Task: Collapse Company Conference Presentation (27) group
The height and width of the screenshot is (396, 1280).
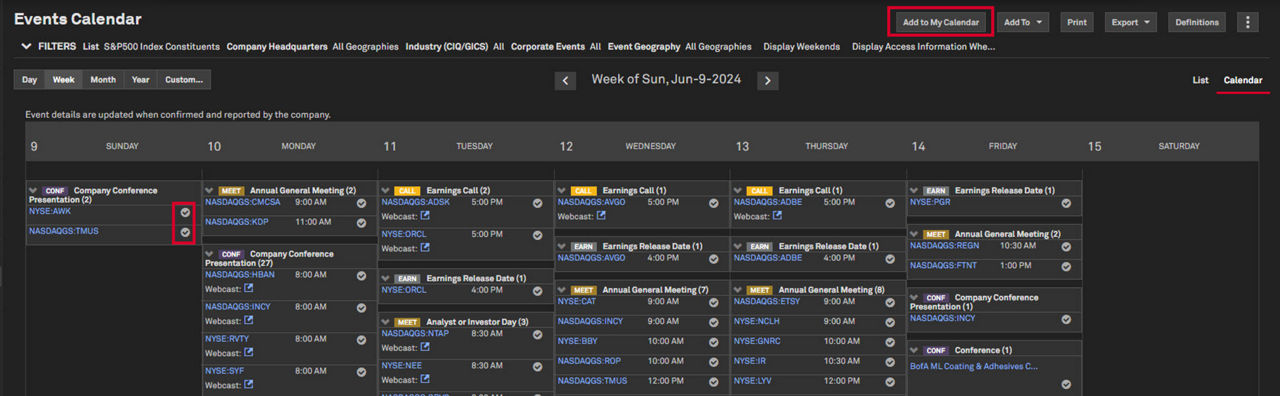Action: pyautogui.click(x=209, y=254)
